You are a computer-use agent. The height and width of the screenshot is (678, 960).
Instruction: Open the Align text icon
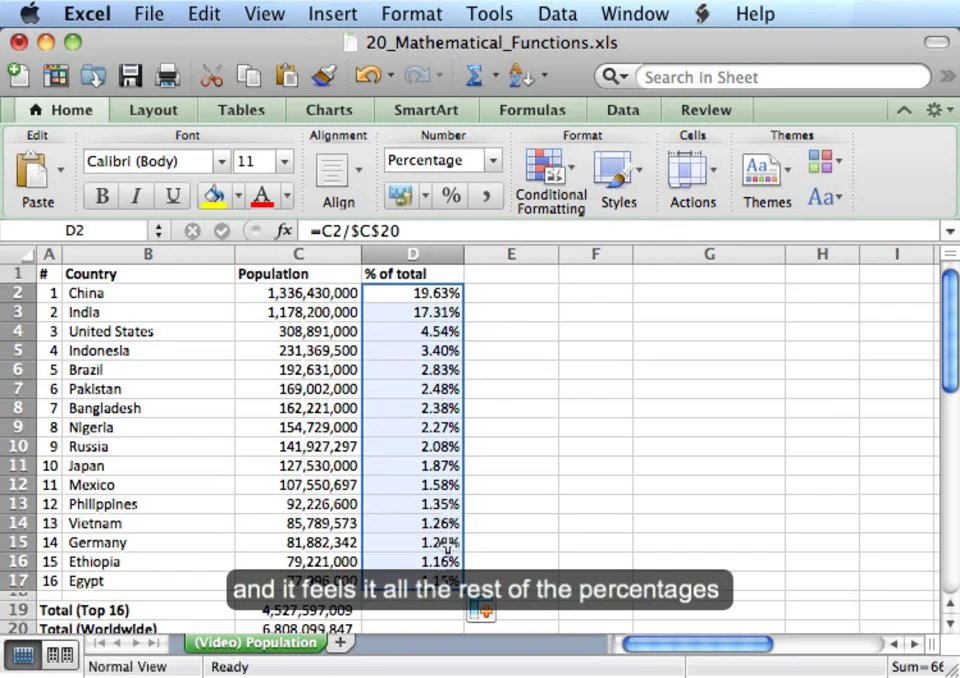click(332, 170)
